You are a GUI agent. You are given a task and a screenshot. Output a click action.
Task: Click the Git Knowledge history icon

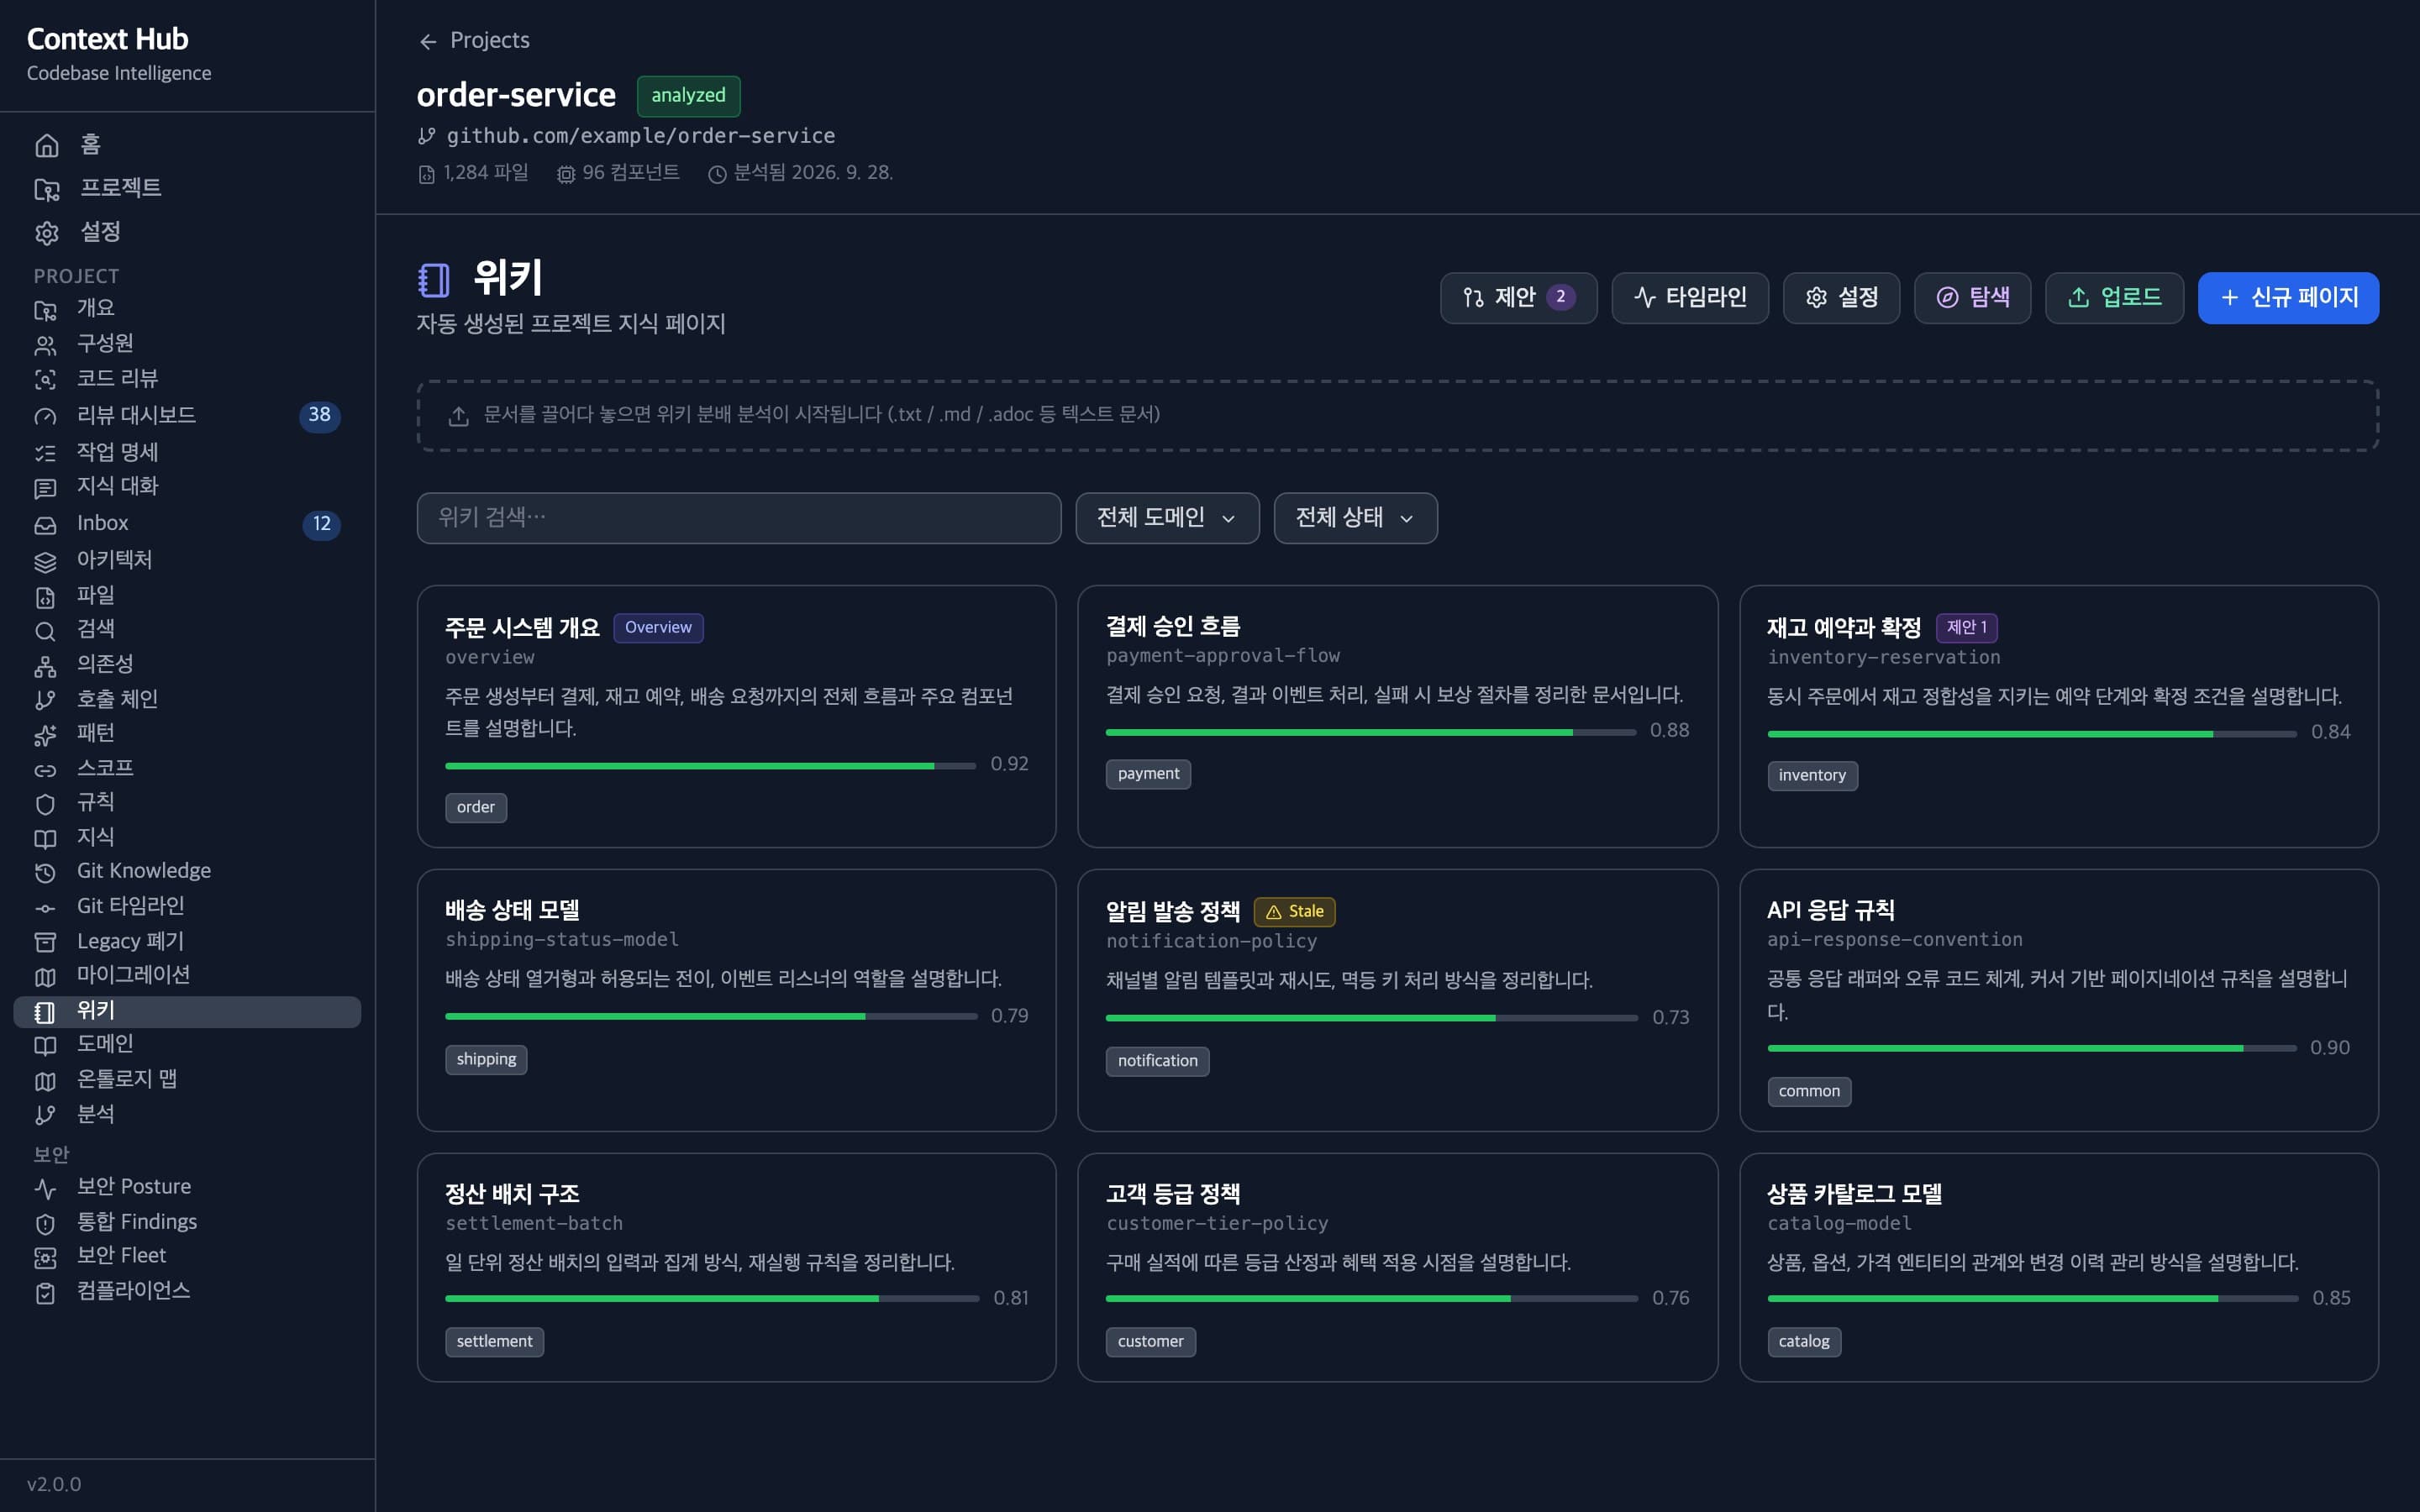tap(45, 872)
